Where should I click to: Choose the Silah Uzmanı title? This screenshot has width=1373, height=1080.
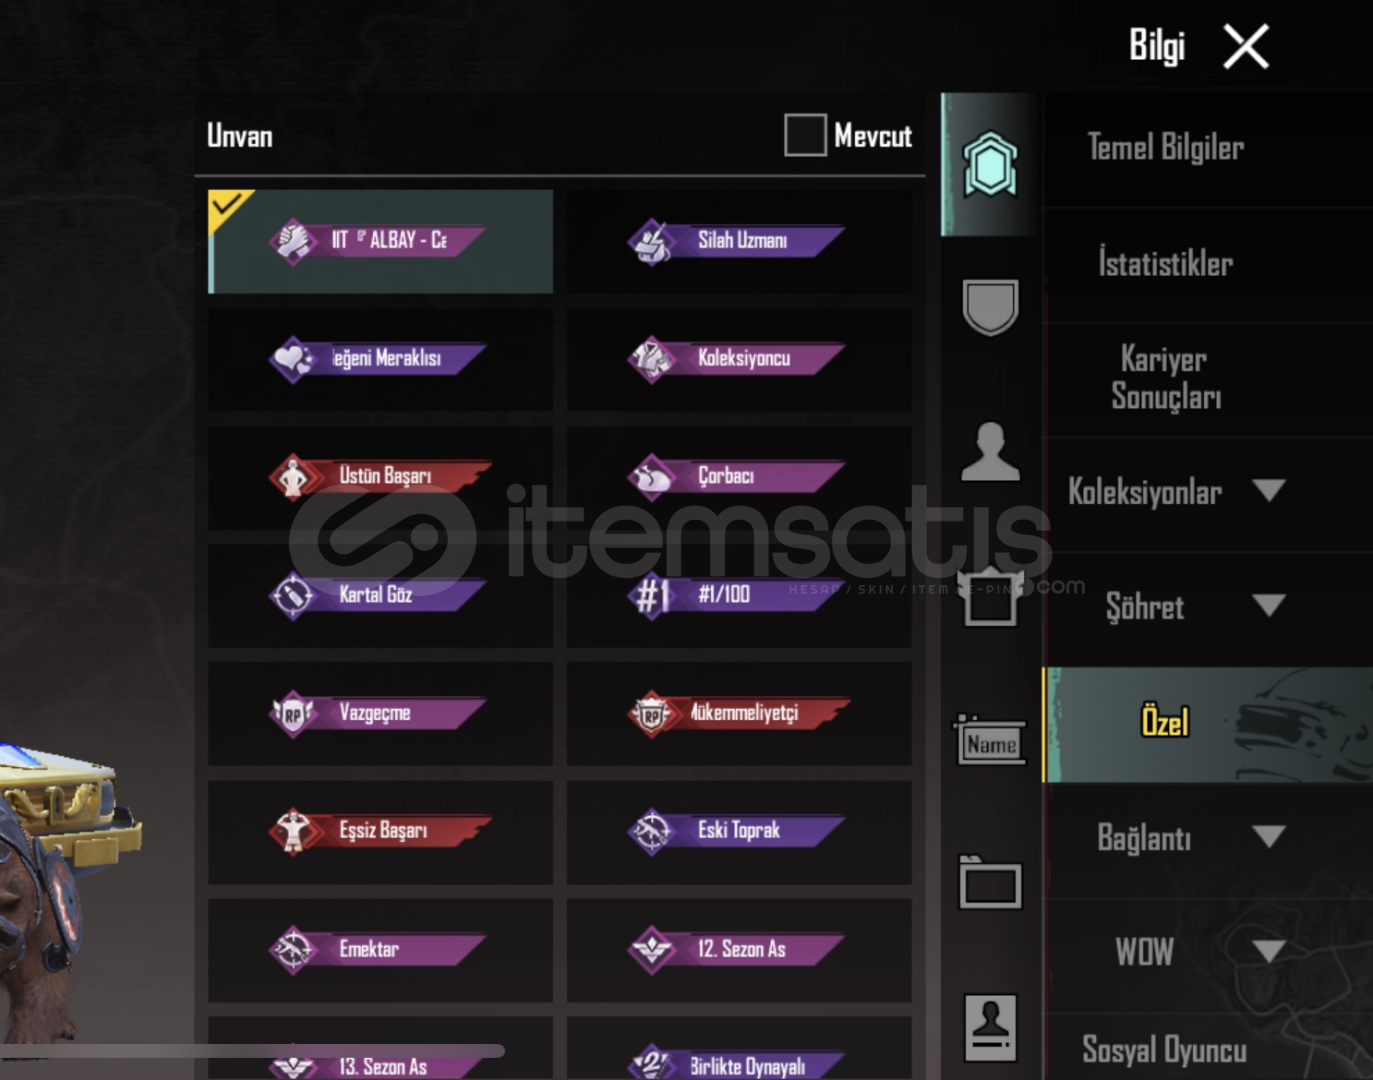click(738, 241)
